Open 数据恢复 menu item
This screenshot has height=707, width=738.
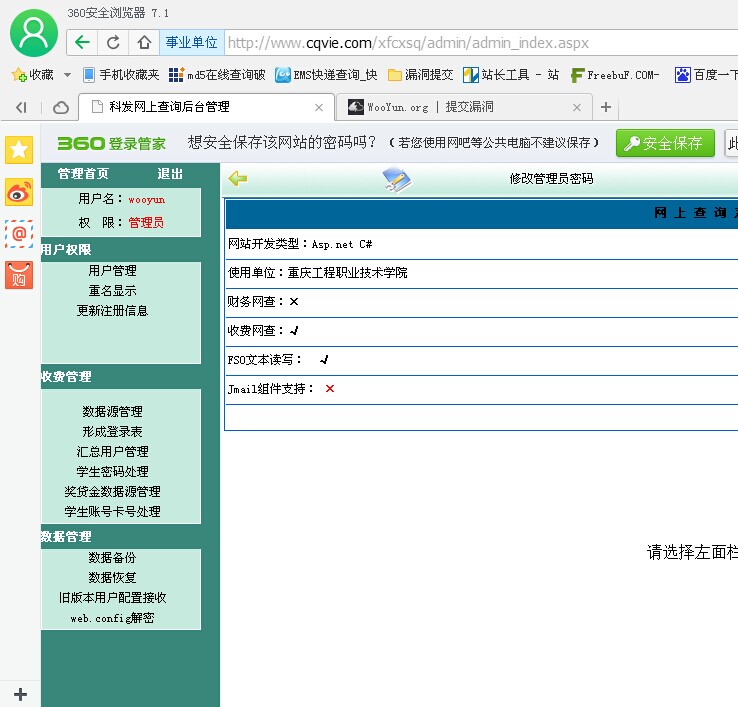point(112,578)
